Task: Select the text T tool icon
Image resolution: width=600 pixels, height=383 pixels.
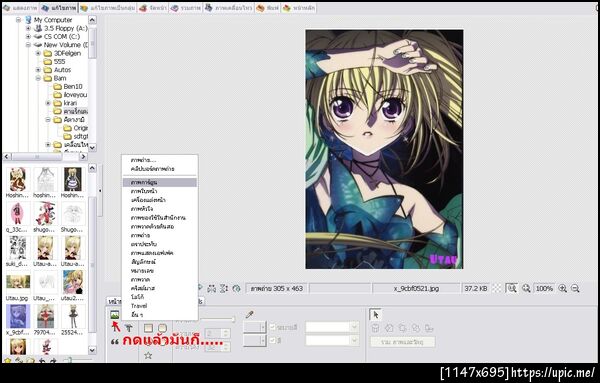Action: [x=129, y=328]
